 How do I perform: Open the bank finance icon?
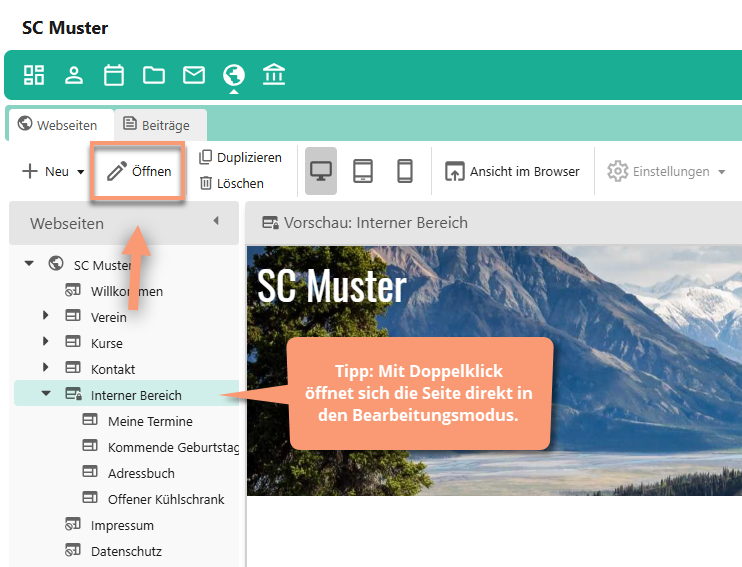[x=274, y=75]
